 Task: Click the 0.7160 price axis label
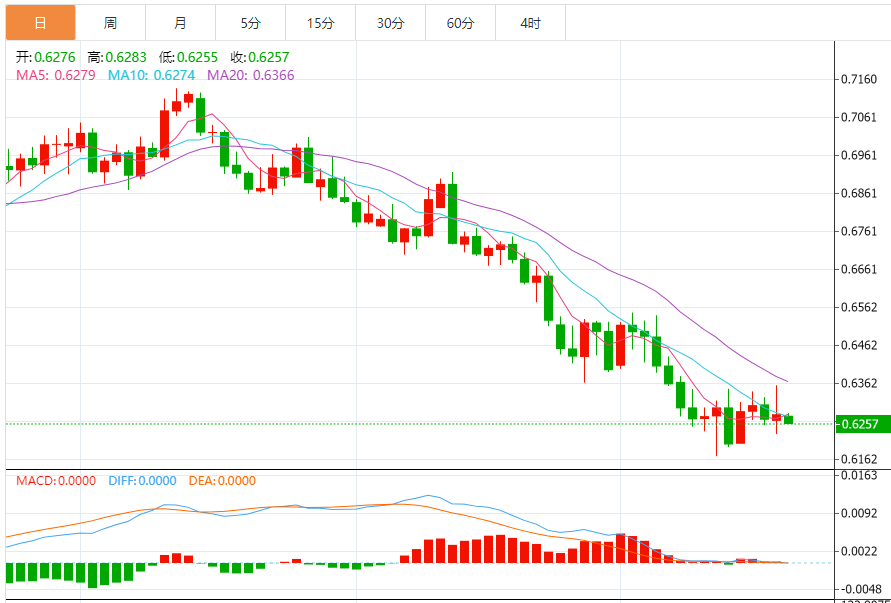[x=859, y=79]
